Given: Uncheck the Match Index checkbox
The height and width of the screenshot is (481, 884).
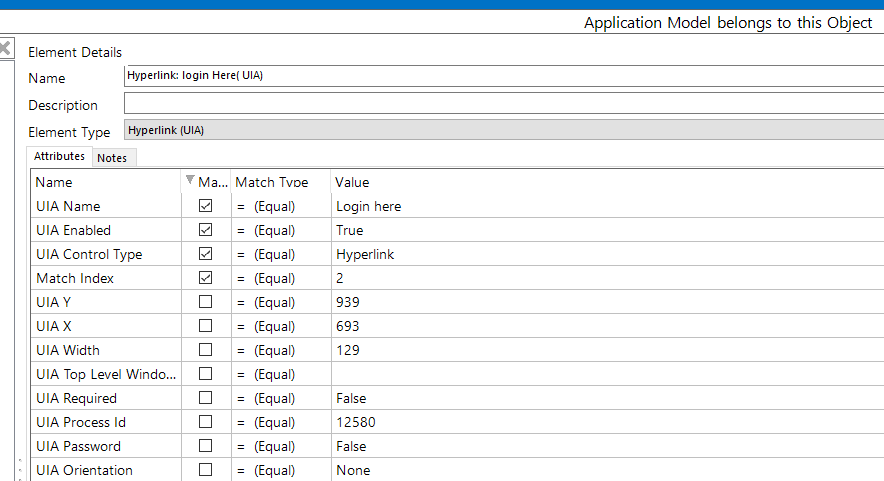Looking at the screenshot, I should point(206,278).
